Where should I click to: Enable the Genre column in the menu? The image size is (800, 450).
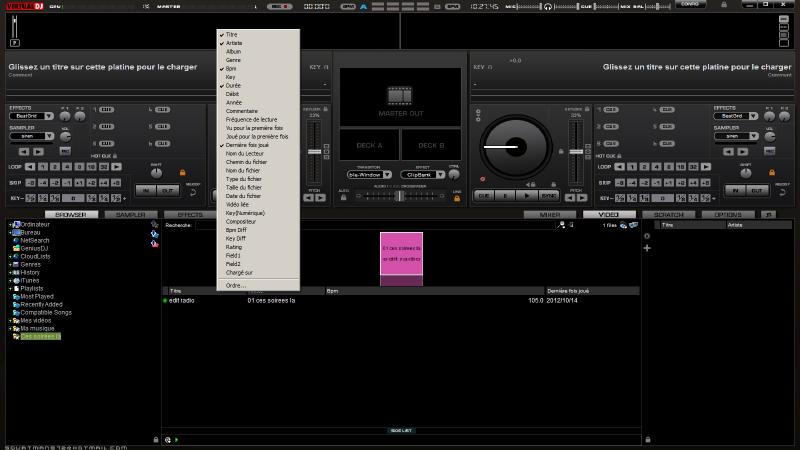[x=234, y=60]
